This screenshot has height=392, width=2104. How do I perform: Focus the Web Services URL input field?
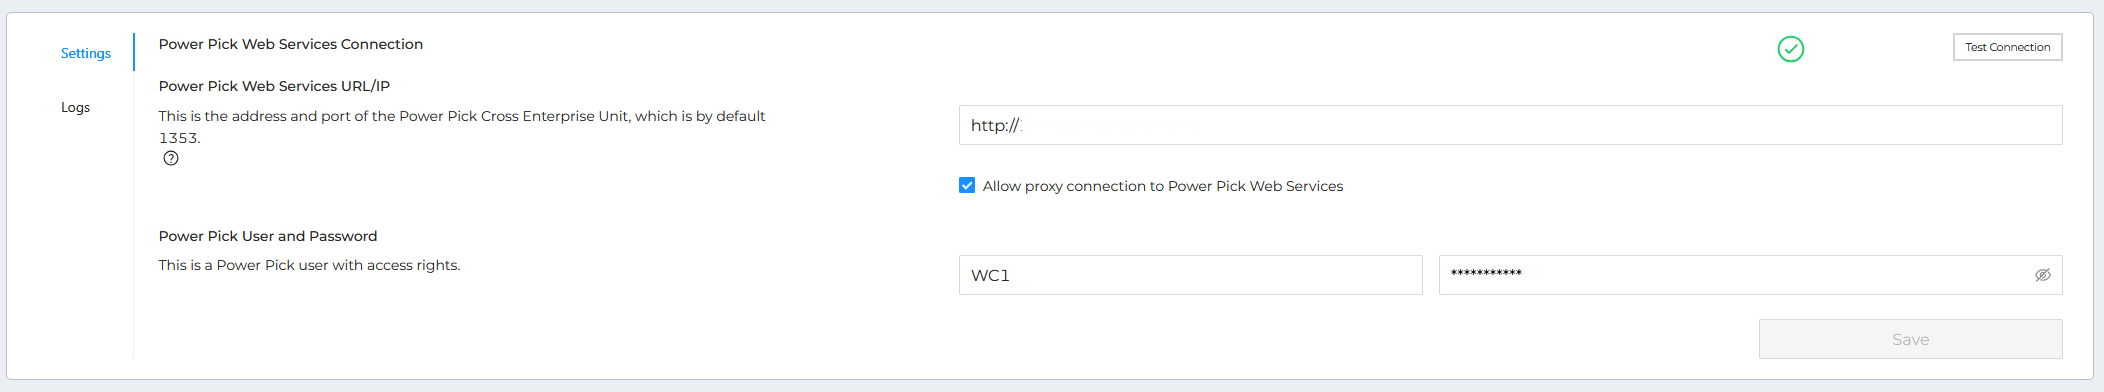1510,125
